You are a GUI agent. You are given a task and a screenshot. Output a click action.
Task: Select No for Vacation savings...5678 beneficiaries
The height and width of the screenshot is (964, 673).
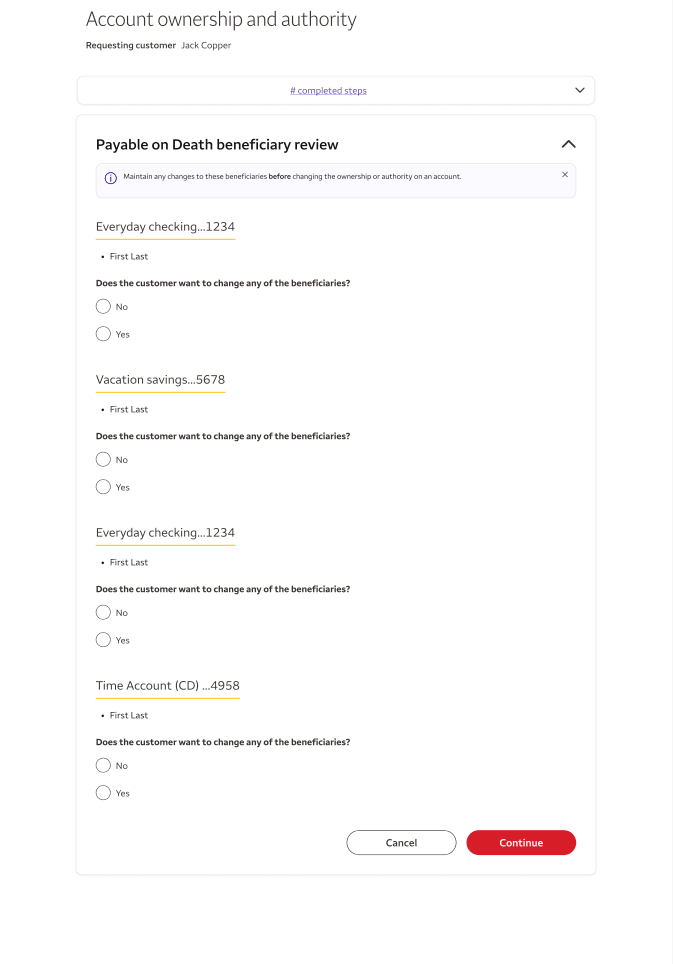tap(103, 460)
